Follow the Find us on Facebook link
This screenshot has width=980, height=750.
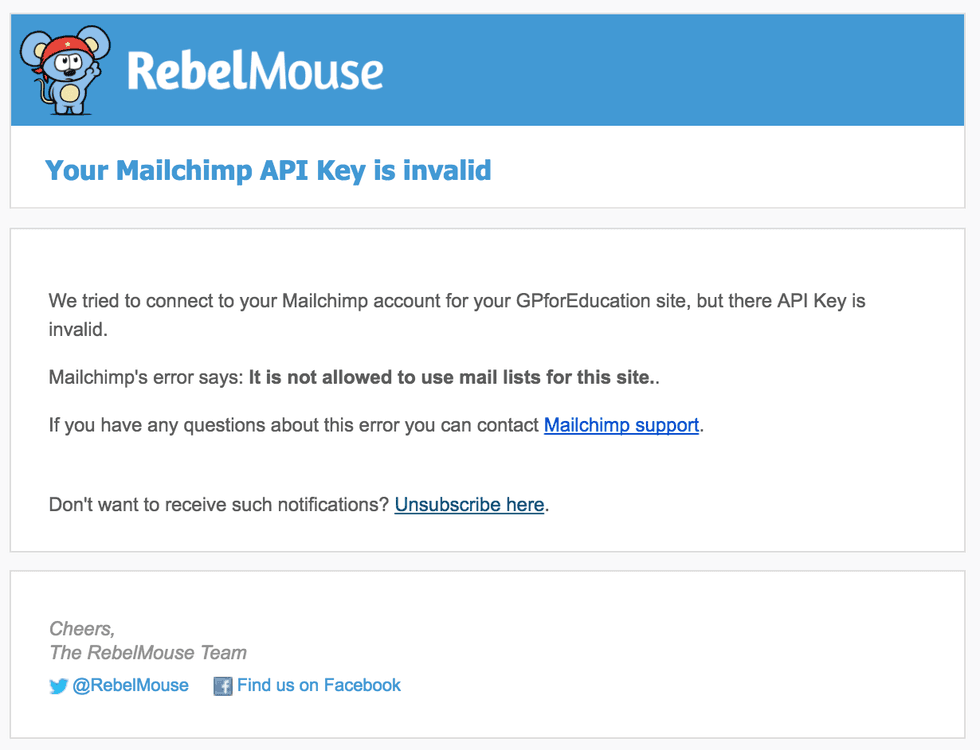pos(318,685)
